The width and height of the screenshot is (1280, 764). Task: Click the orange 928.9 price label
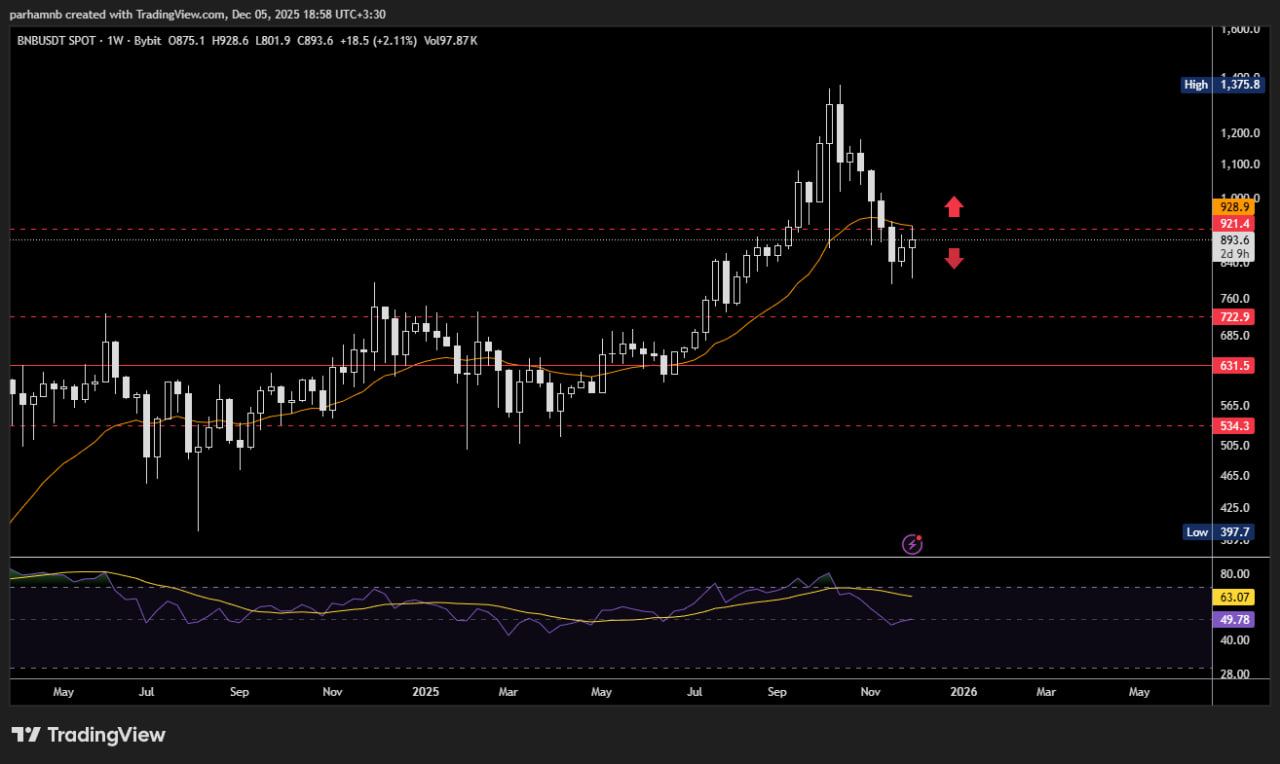[x=1237, y=207]
